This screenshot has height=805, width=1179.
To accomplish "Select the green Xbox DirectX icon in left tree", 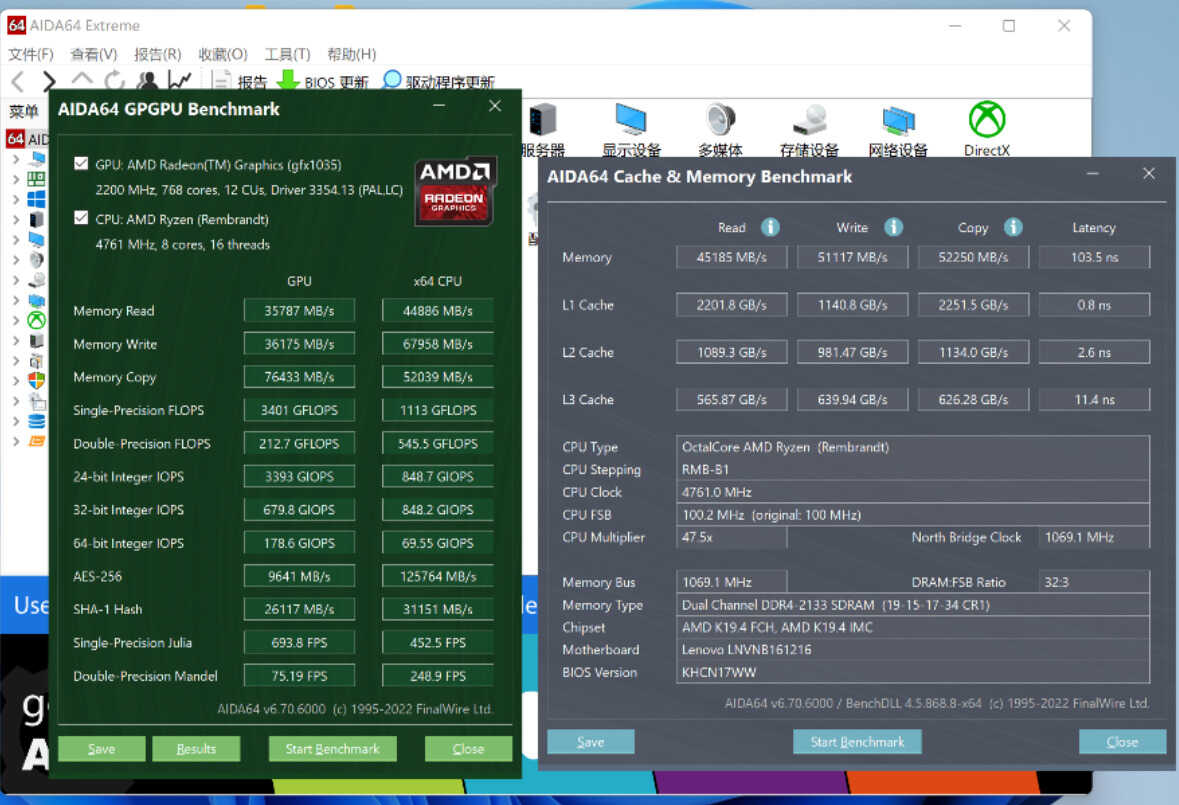I will (x=36, y=320).
